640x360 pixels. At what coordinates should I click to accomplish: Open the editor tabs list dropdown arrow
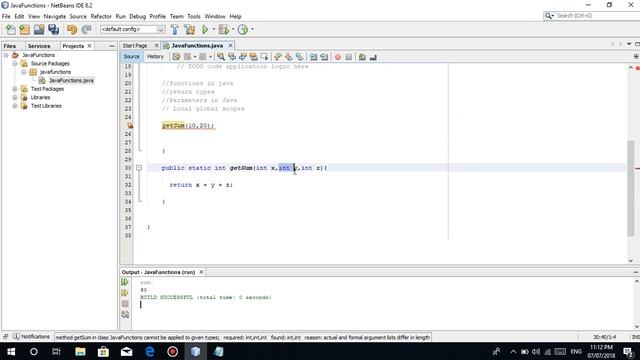pyautogui.click(x=629, y=44)
